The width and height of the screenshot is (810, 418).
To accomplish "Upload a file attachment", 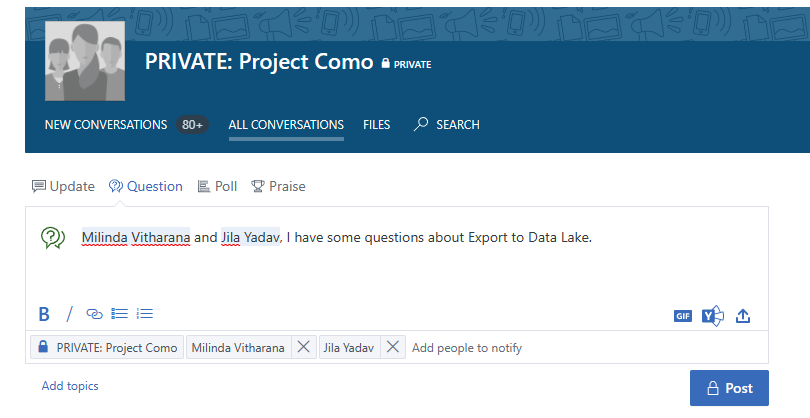I will pos(743,316).
